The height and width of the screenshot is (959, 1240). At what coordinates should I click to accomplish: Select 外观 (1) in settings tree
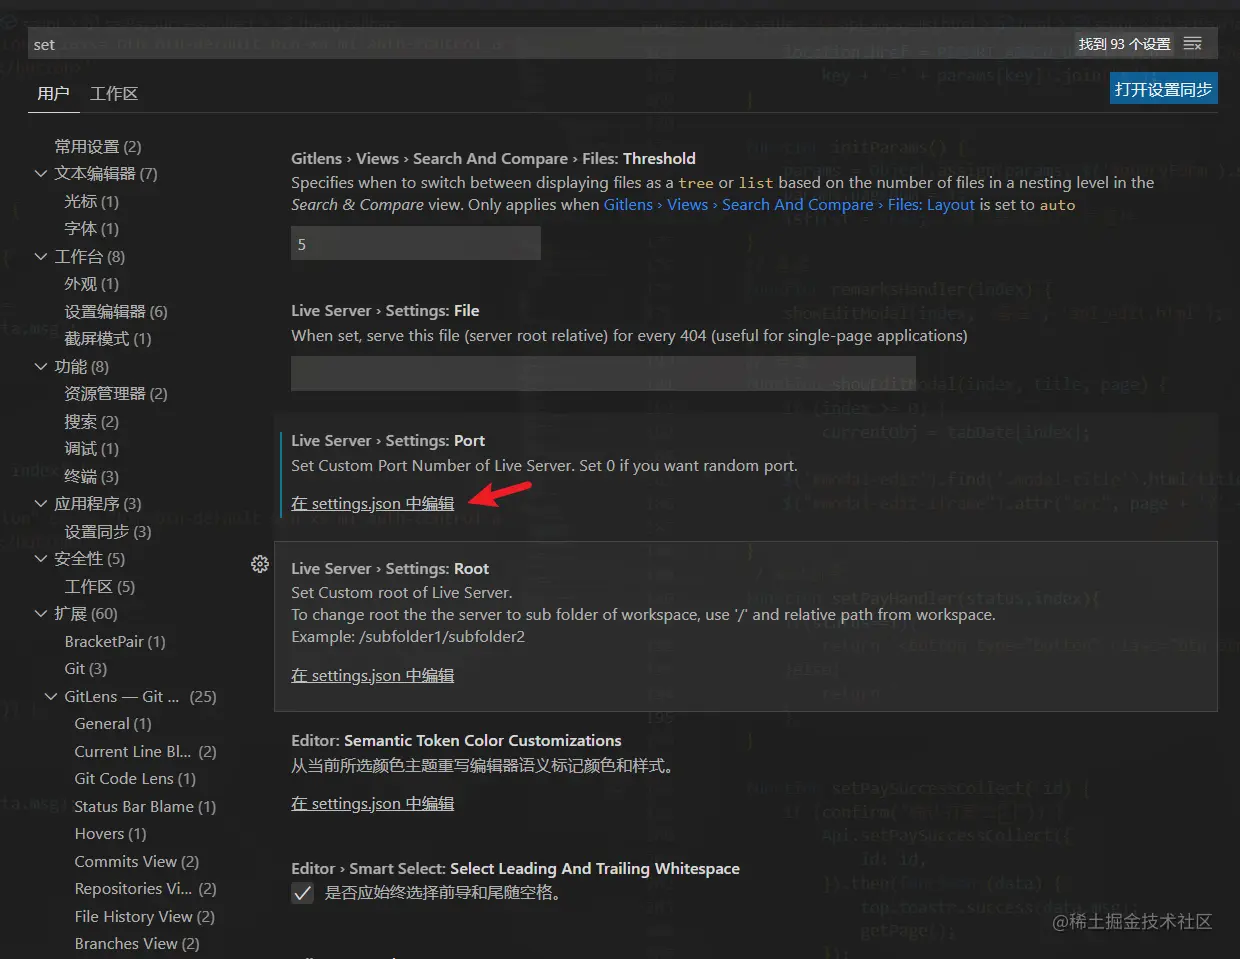[91, 283]
